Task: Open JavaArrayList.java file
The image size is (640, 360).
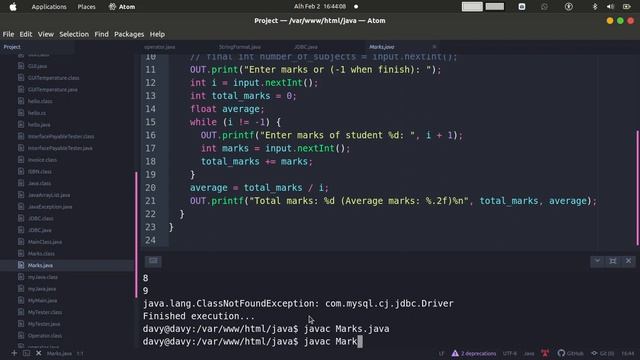Action: [49, 195]
